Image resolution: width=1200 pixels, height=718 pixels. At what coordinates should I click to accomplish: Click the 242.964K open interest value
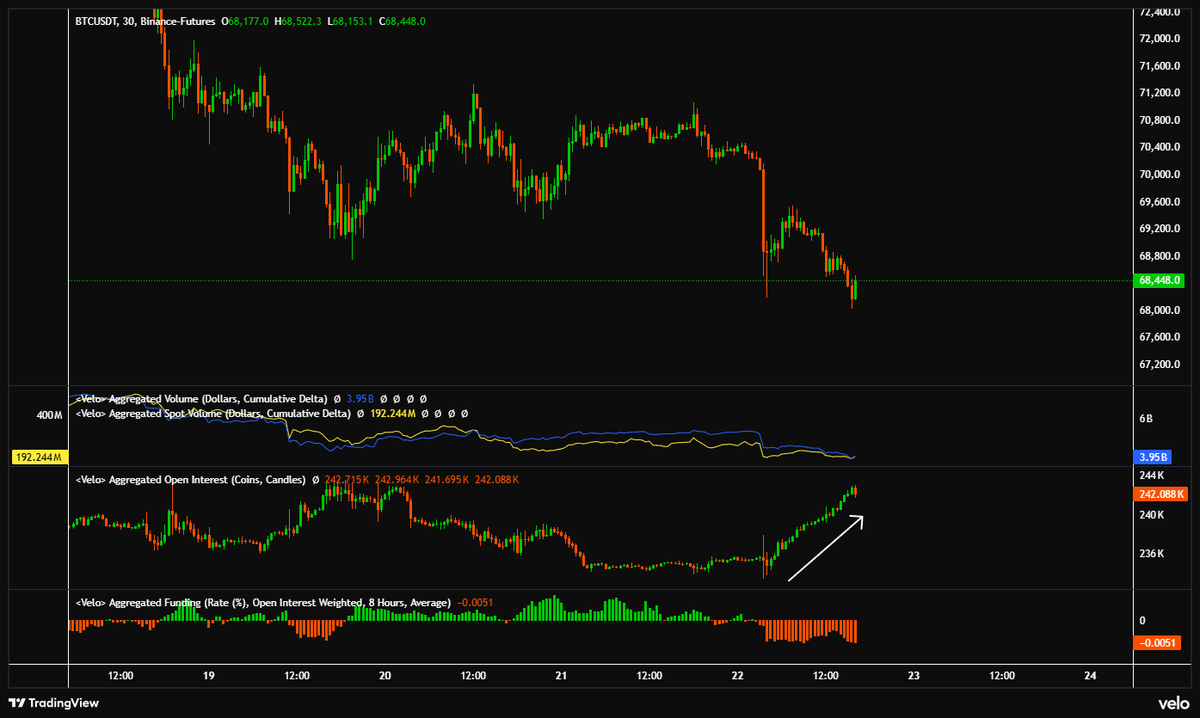coord(397,480)
